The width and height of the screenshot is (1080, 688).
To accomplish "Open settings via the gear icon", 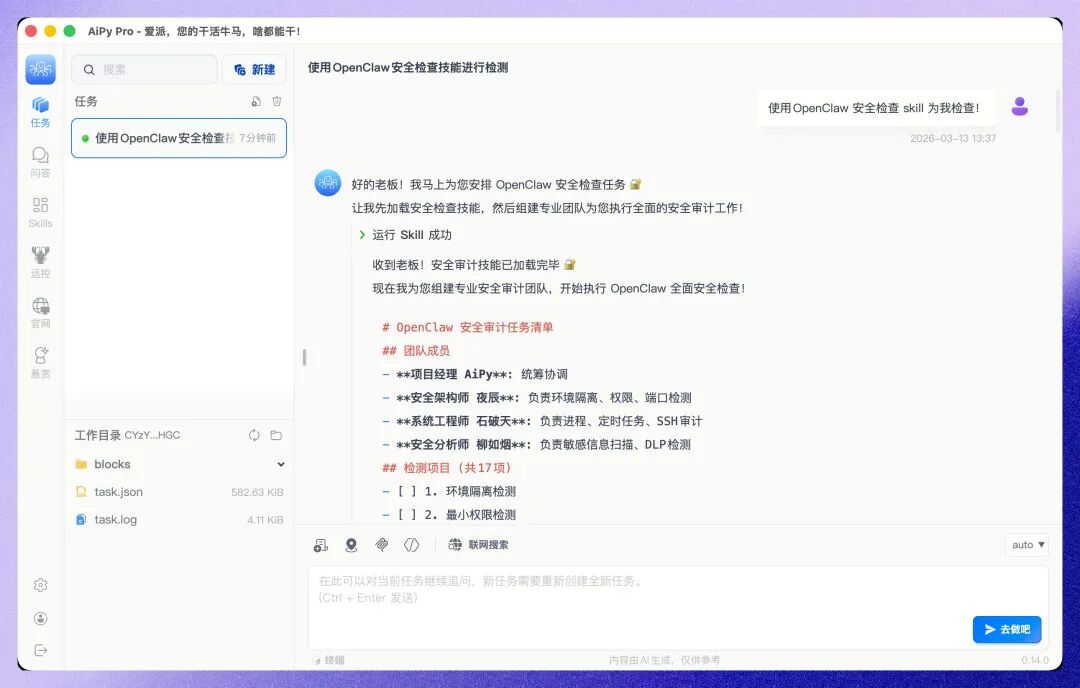I will (41, 585).
